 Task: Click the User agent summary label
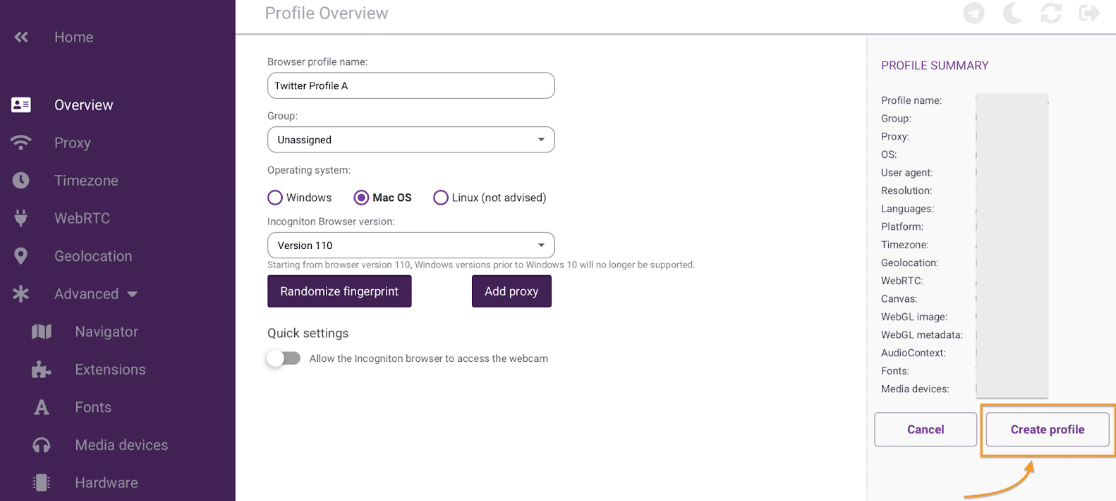click(x=907, y=173)
